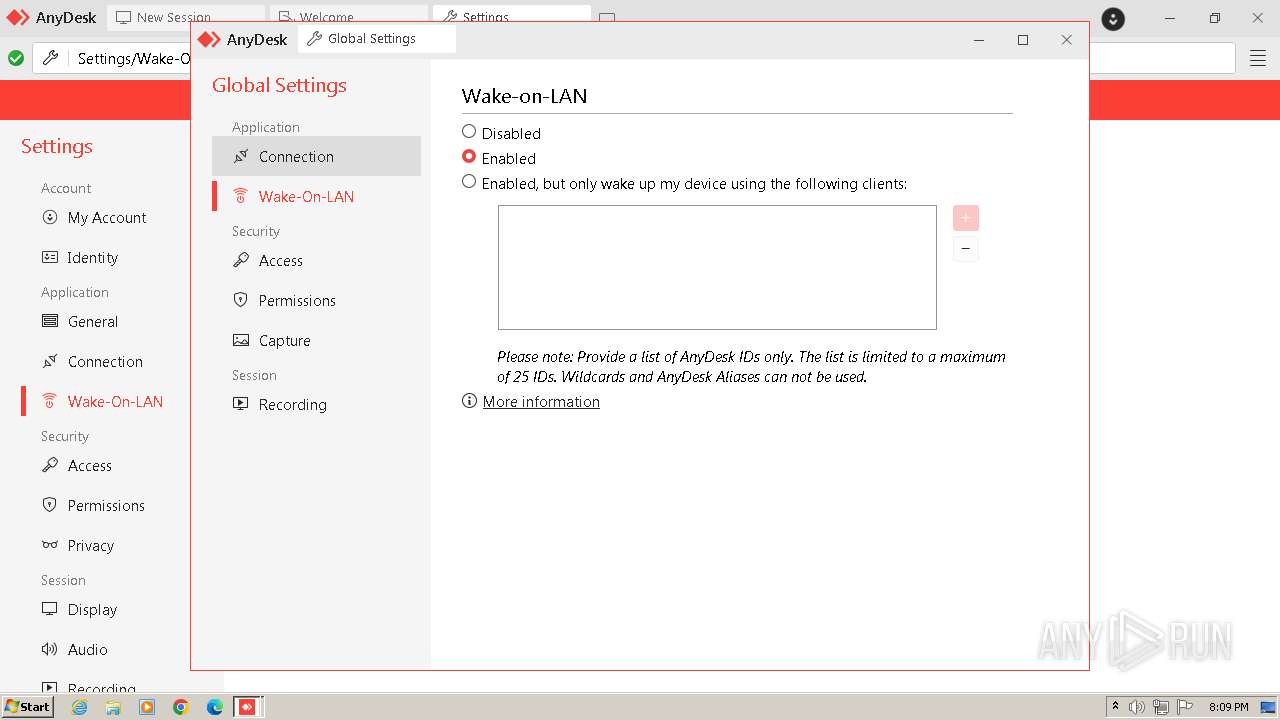The height and width of the screenshot is (720, 1280).
Task: Click Wake-On-LAN signal icon in Global Settings
Action: click(241, 196)
